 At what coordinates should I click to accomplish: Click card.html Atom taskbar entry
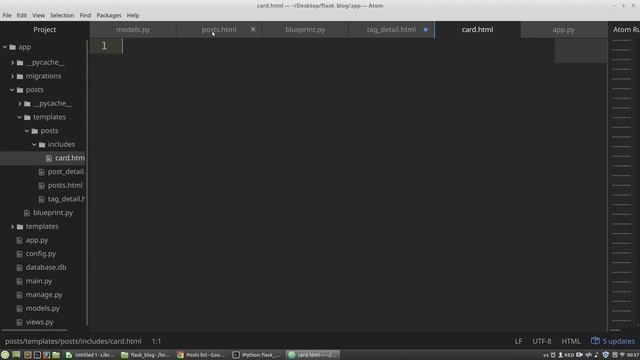312,355
